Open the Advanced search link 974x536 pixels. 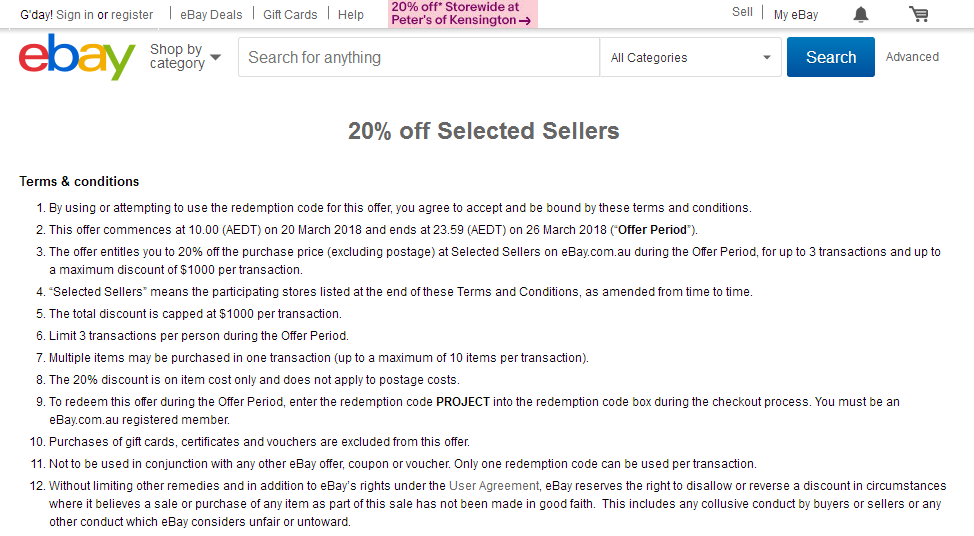[912, 57]
